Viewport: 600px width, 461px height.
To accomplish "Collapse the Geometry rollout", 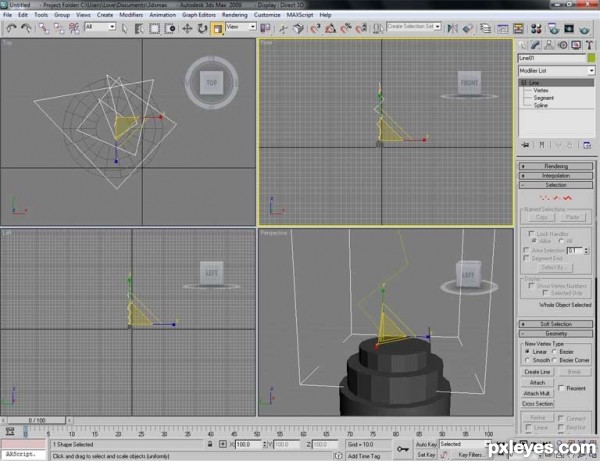I will 556,334.
